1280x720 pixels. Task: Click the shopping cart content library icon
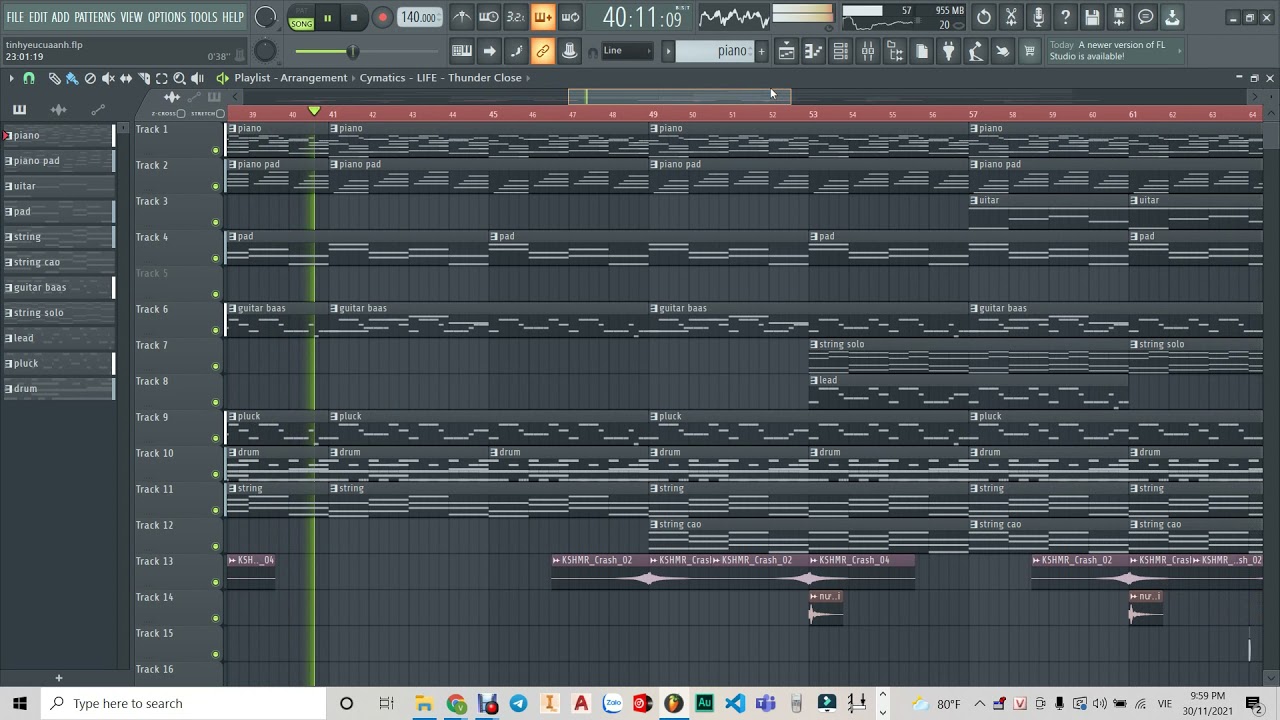point(1029,51)
